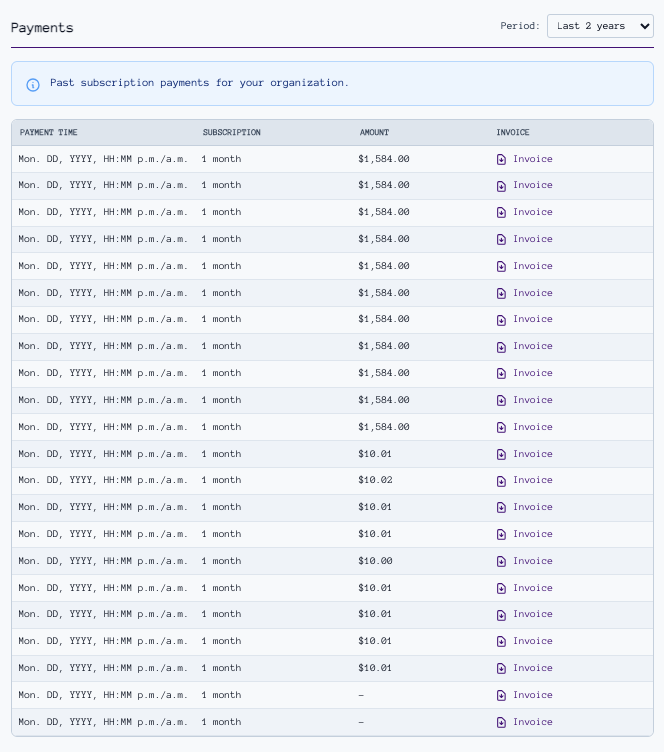Select '1 month' in the $10.00 row
This screenshot has height=752, width=664.
(x=221, y=561)
